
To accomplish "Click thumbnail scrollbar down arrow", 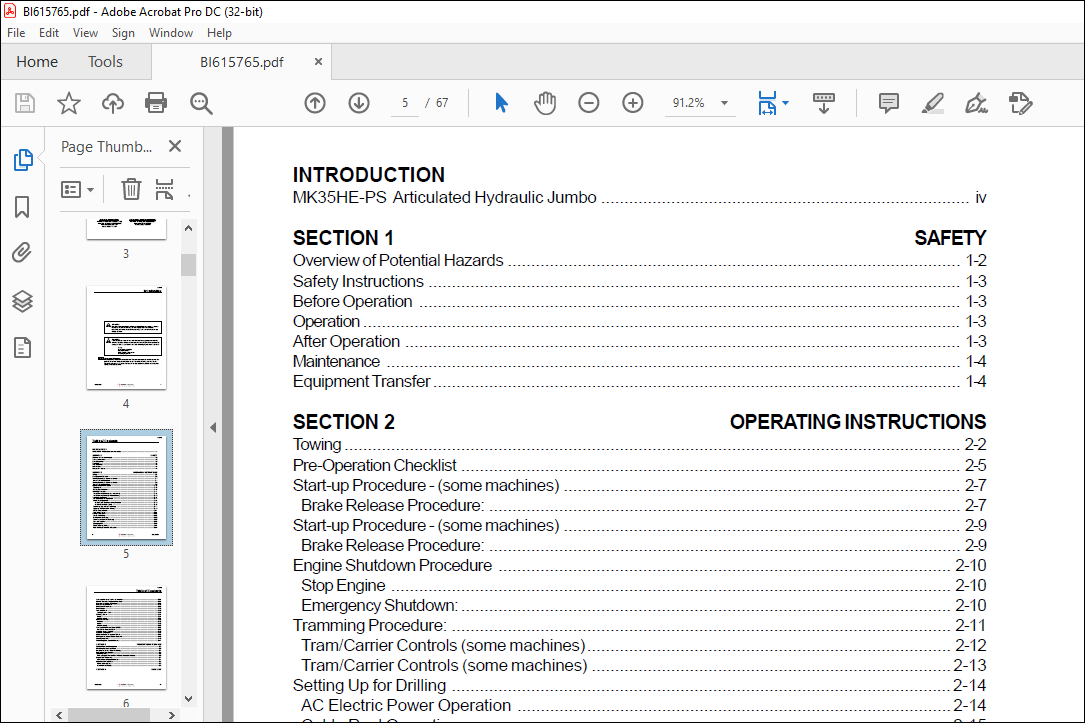I will [188, 699].
